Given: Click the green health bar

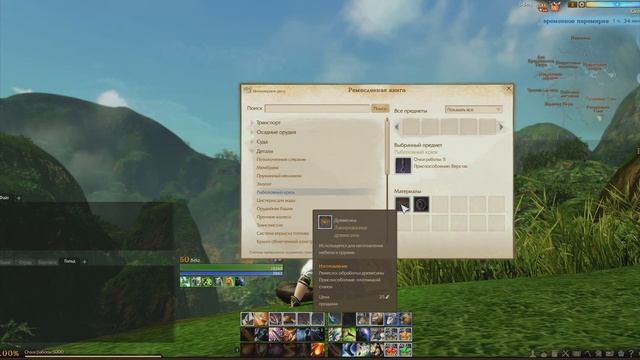Looking at the screenshot, I should pyautogui.click(x=231, y=268).
